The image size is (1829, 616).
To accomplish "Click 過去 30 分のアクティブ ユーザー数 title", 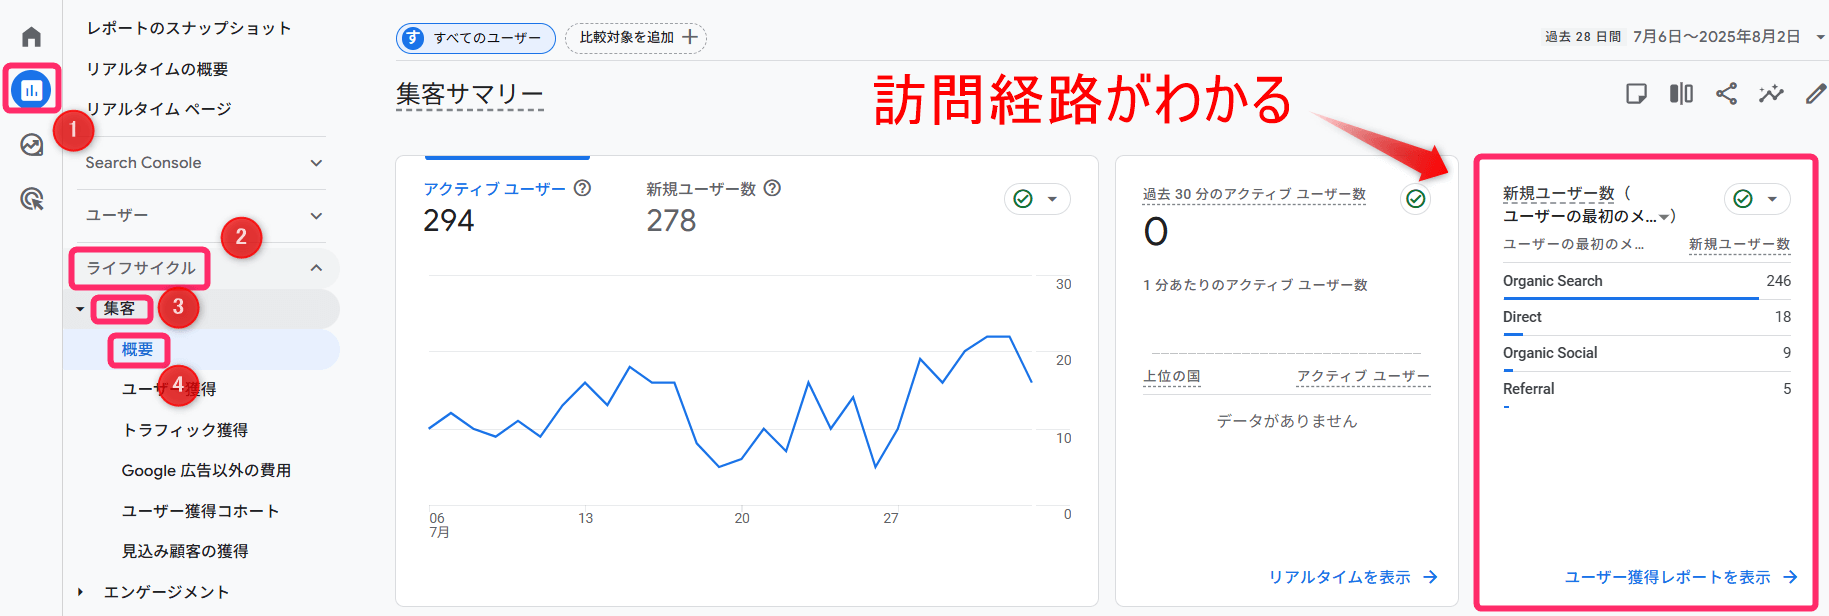I will pyautogui.click(x=1254, y=194).
